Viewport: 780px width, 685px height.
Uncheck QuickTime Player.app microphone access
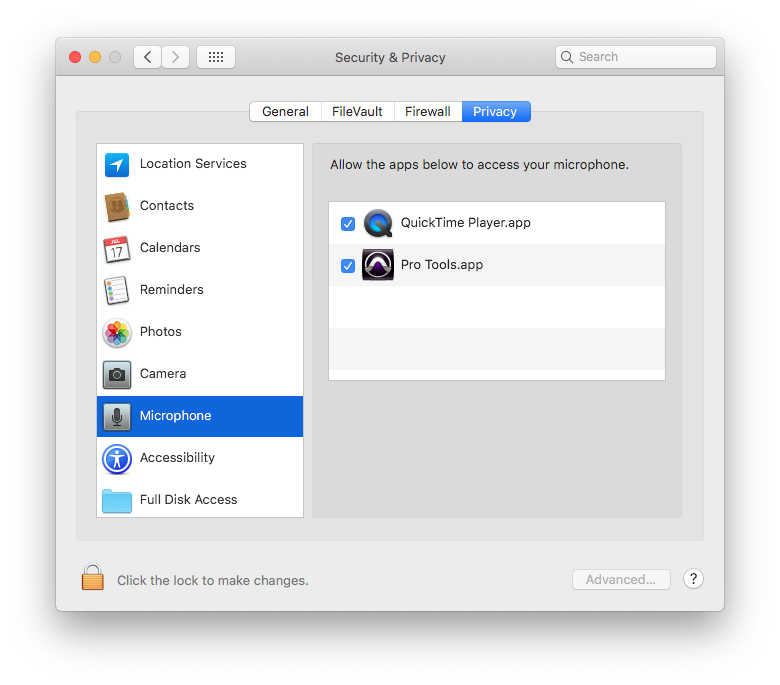[348, 224]
